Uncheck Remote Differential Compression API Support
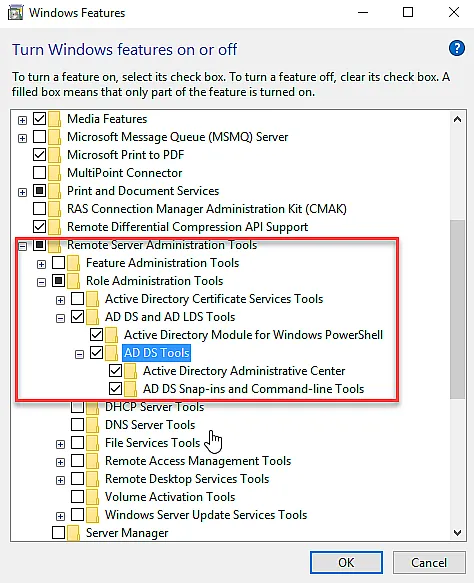 click(39, 226)
